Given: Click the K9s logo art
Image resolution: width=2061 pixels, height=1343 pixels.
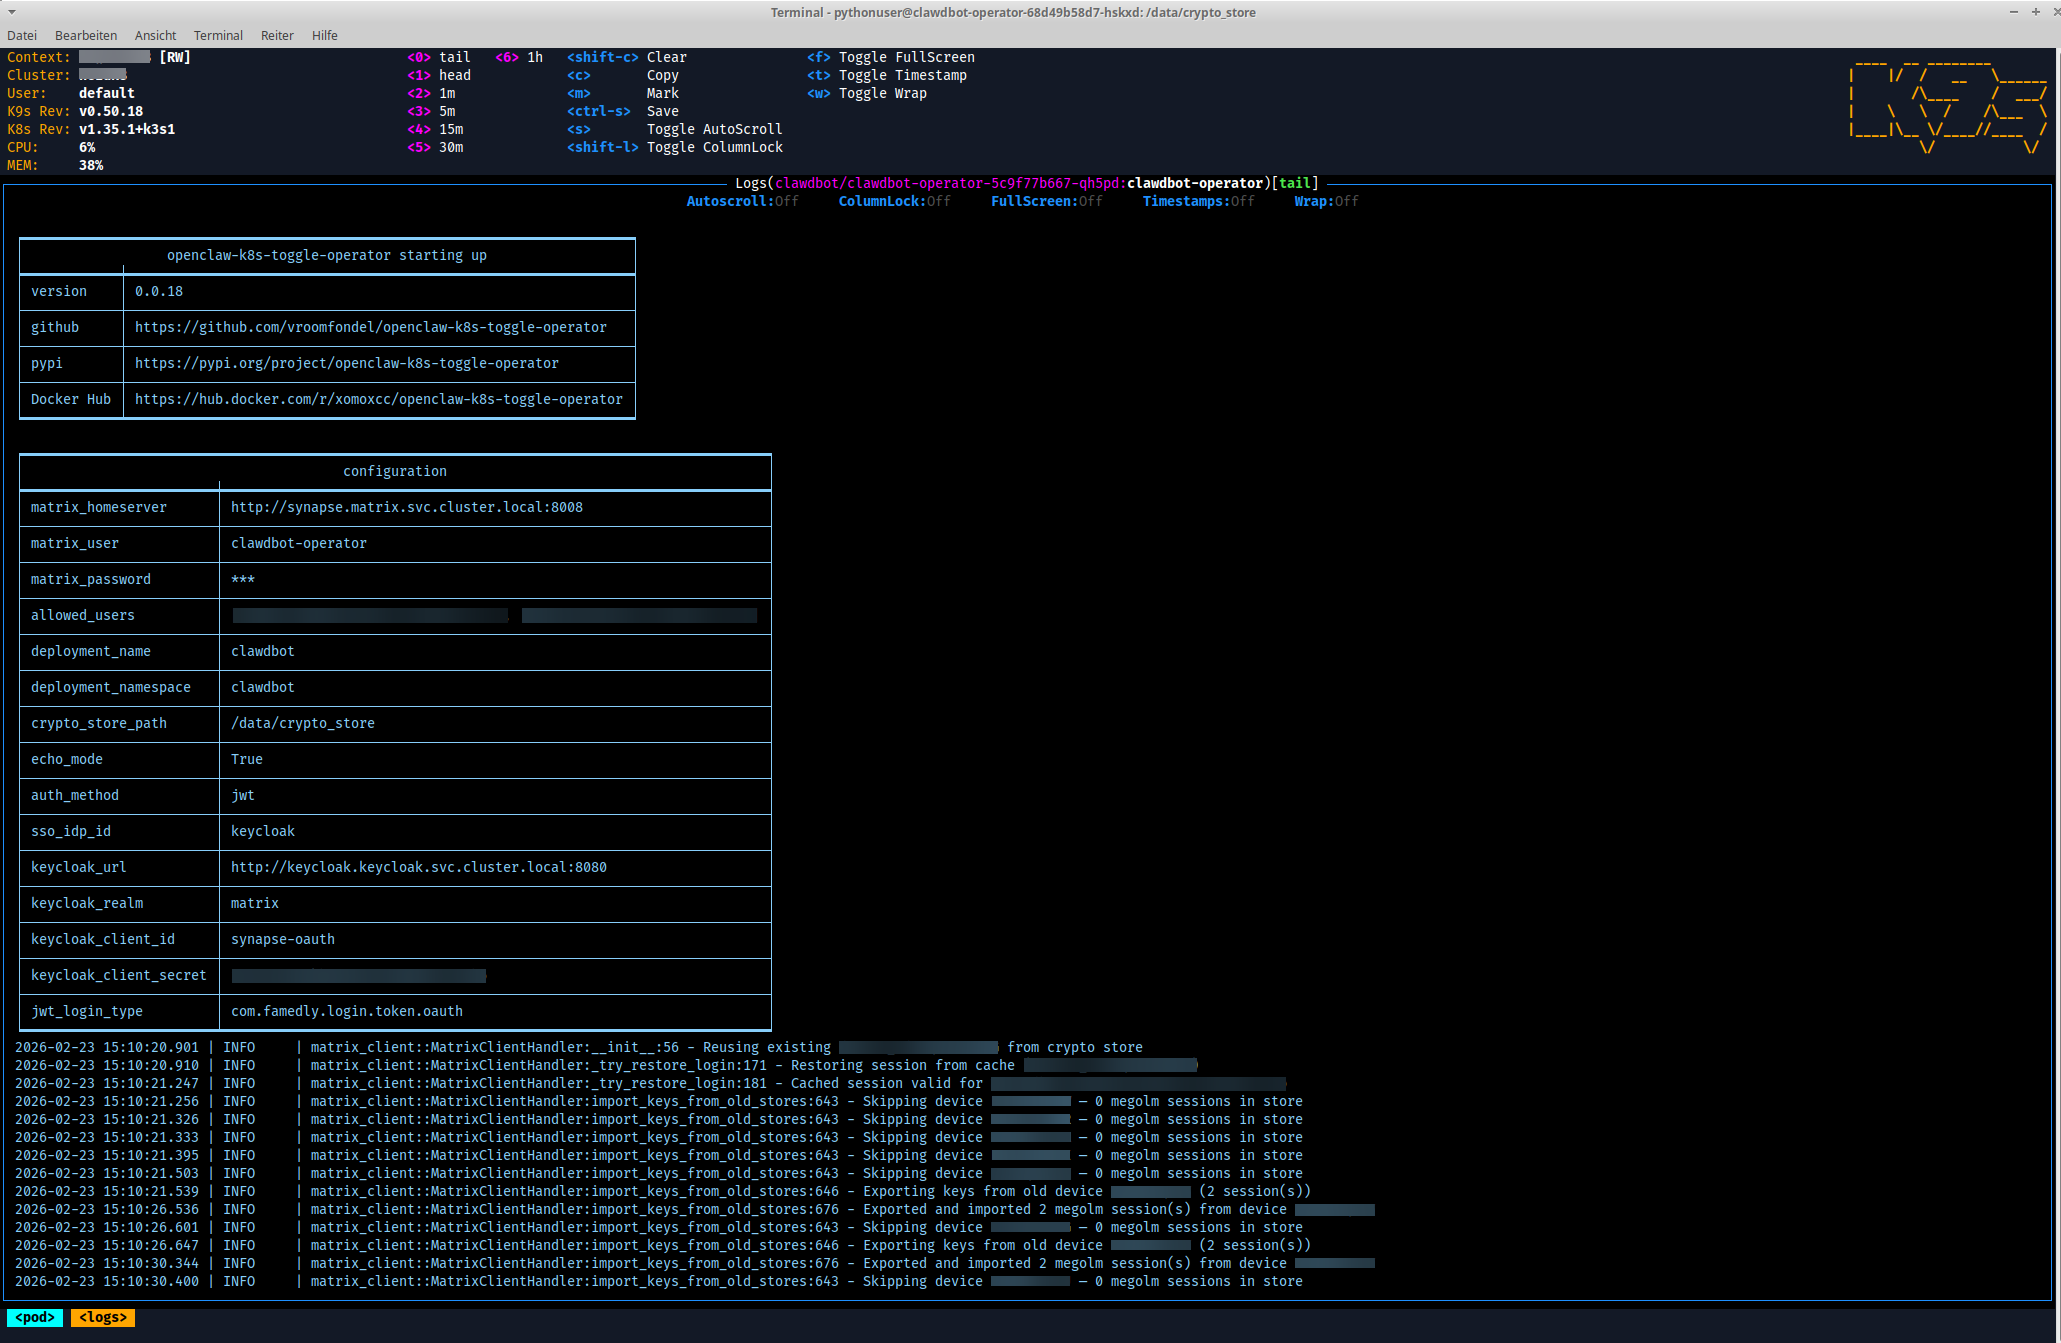Looking at the screenshot, I should click(1948, 105).
